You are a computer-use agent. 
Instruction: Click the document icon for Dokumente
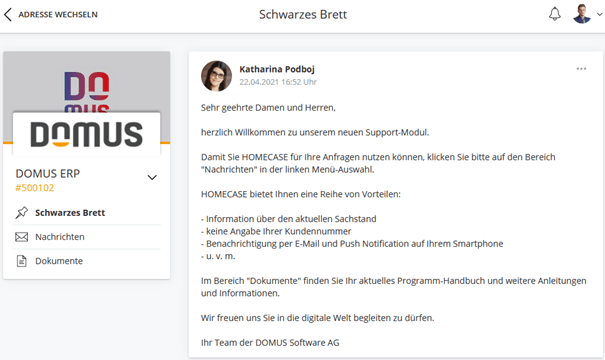click(x=22, y=261)
